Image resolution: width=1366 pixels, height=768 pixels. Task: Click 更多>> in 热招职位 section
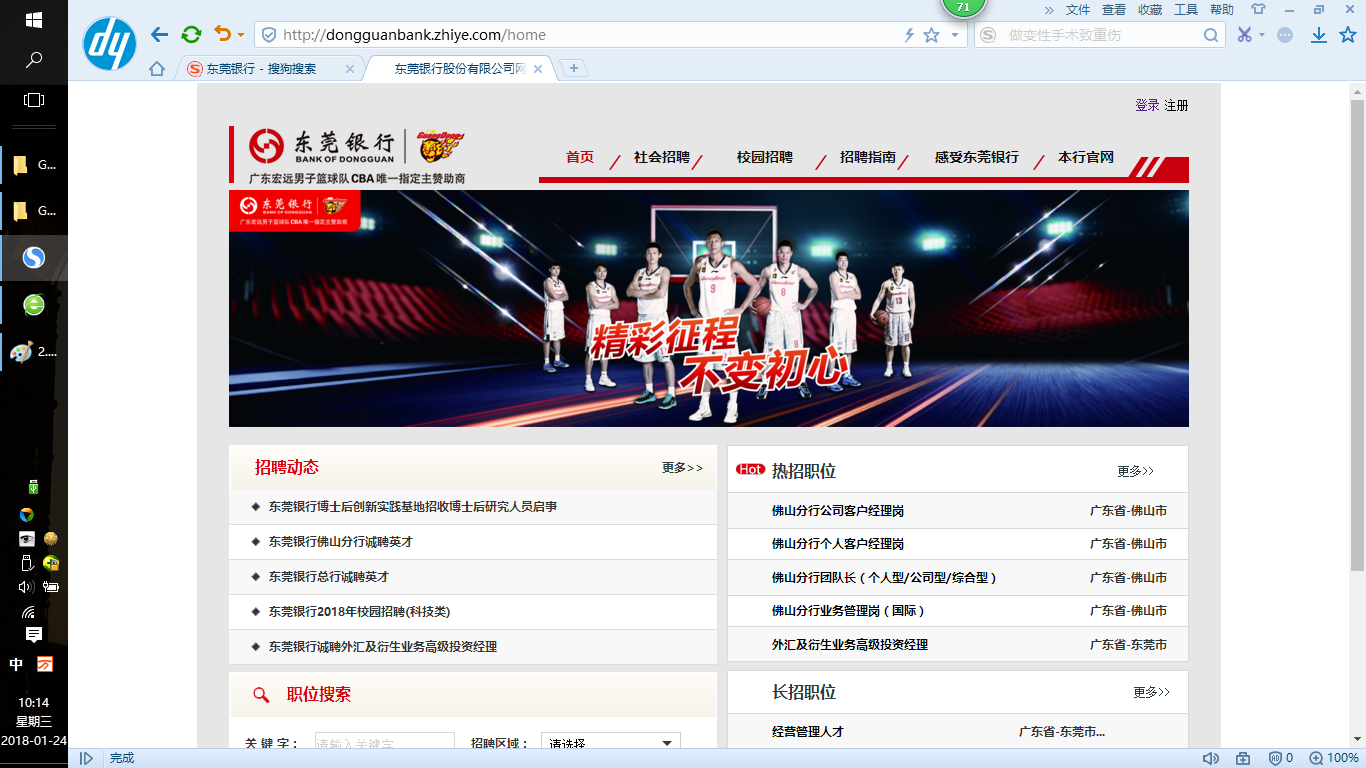[x=1136, y=471]
